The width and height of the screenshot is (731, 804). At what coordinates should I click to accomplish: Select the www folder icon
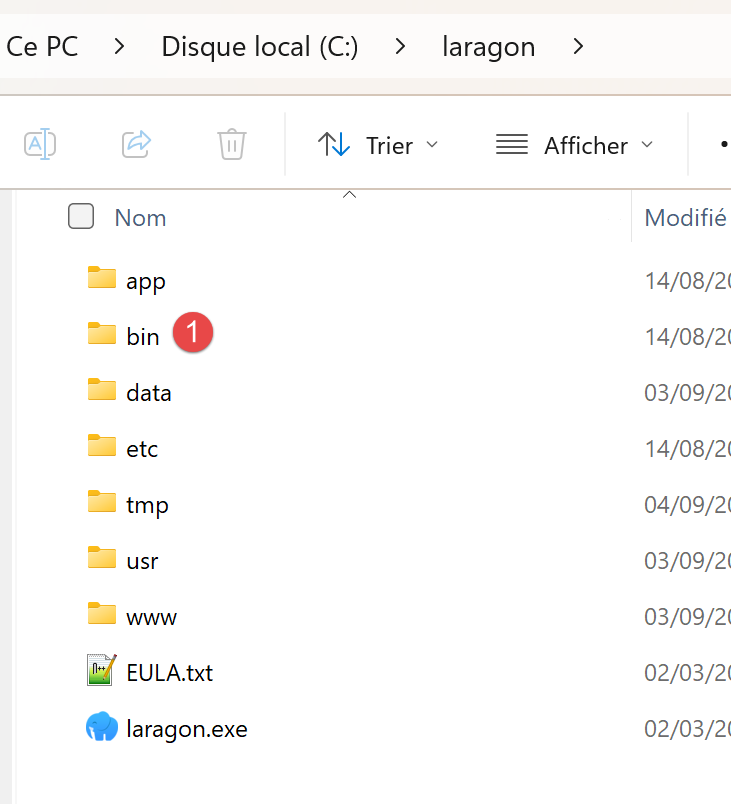(x=101, y=613)
